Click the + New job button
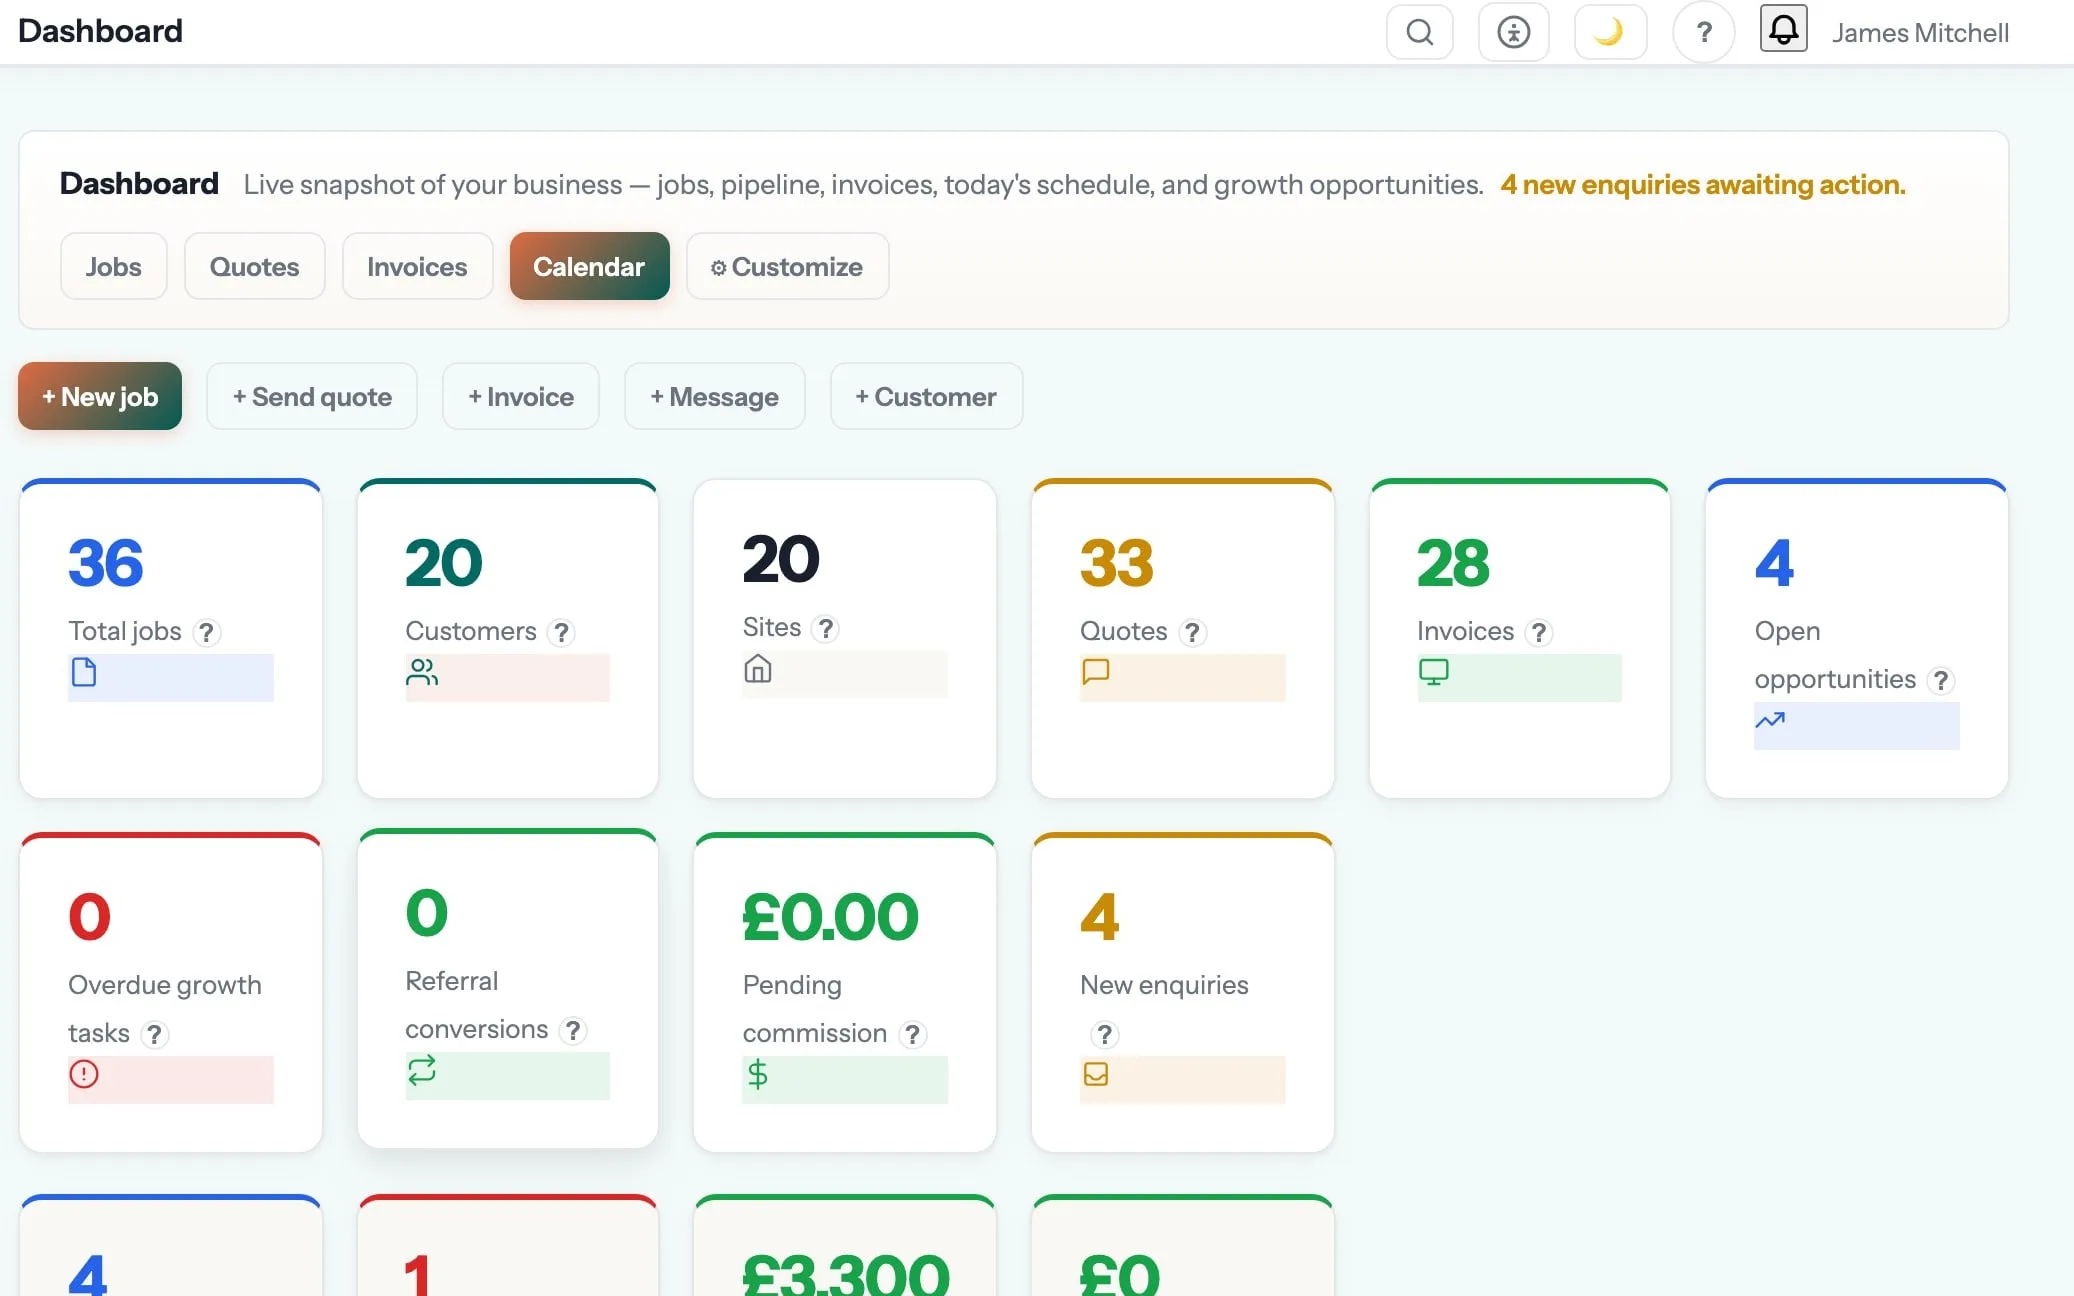The width and height of the screenshot is (2074, 1296). point(100,396)
